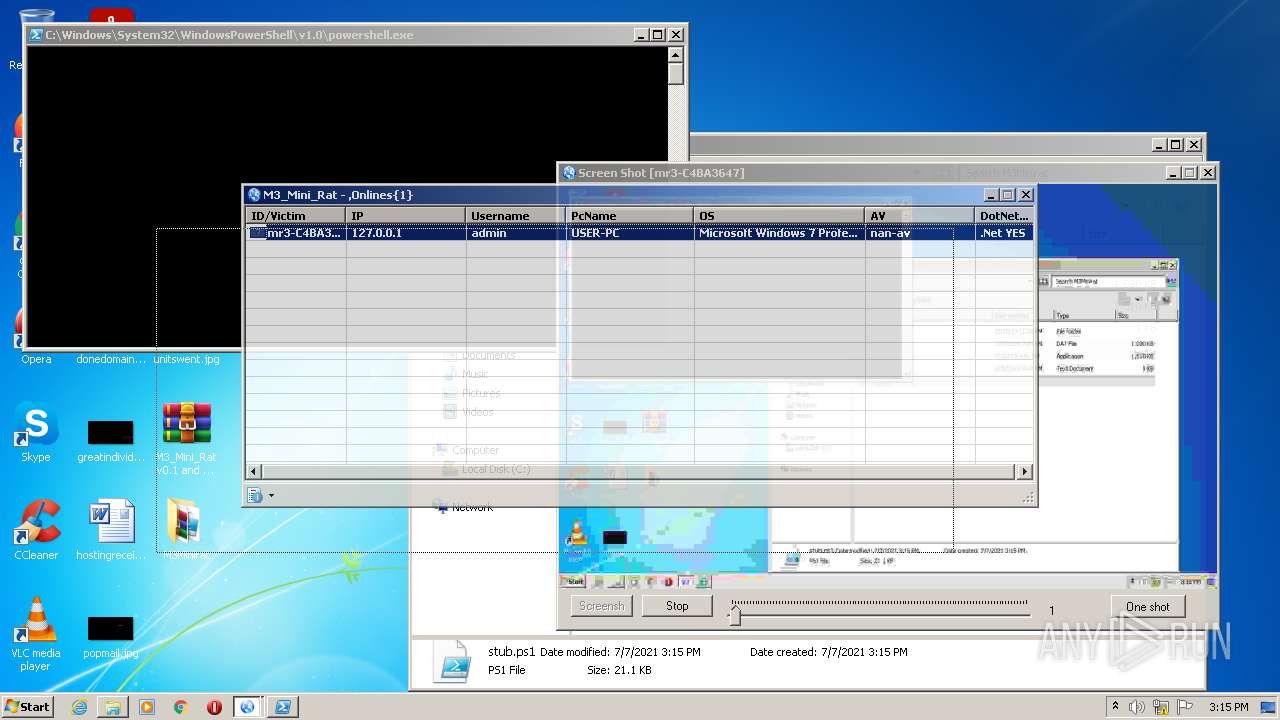
Task: Move the screenshot quality slider thumb
Action: tap(735, 613)
